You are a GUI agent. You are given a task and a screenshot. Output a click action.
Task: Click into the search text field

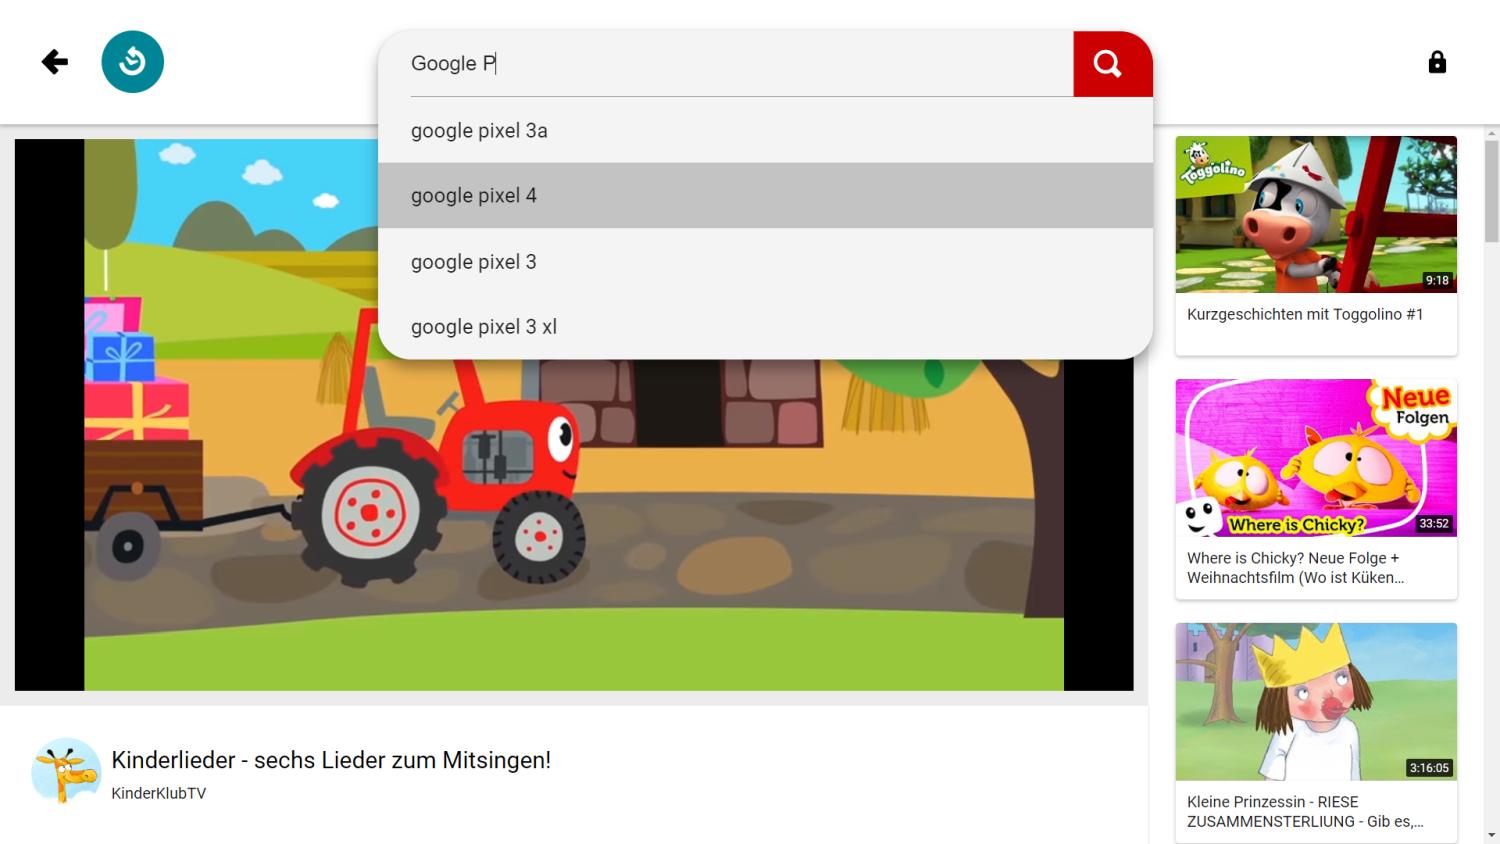(740, 64)
